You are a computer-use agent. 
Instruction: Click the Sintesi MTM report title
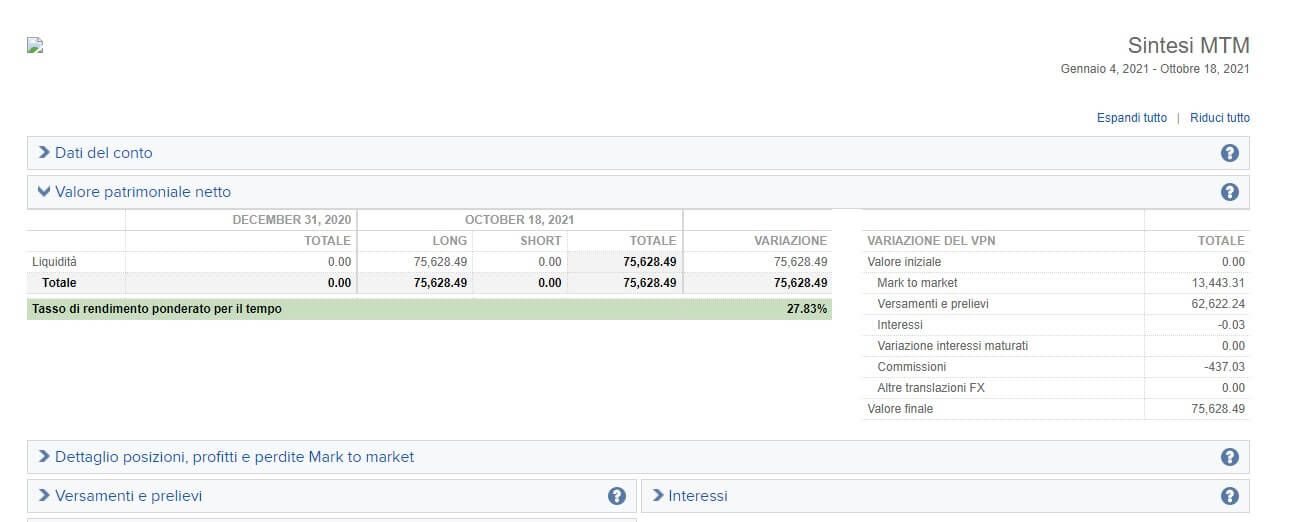pyautogui.click(x=1188, y=46)
